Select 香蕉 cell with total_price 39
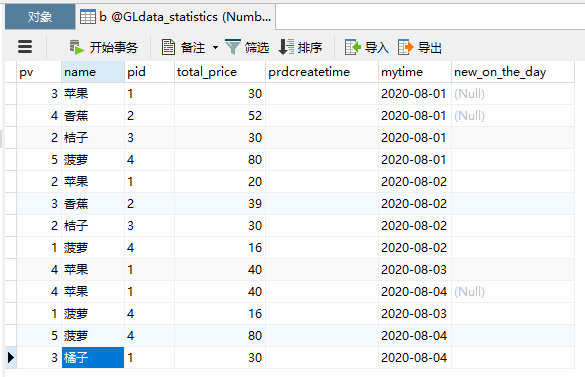Viewport: 585px width, 377px height. [x=93, y=204]
